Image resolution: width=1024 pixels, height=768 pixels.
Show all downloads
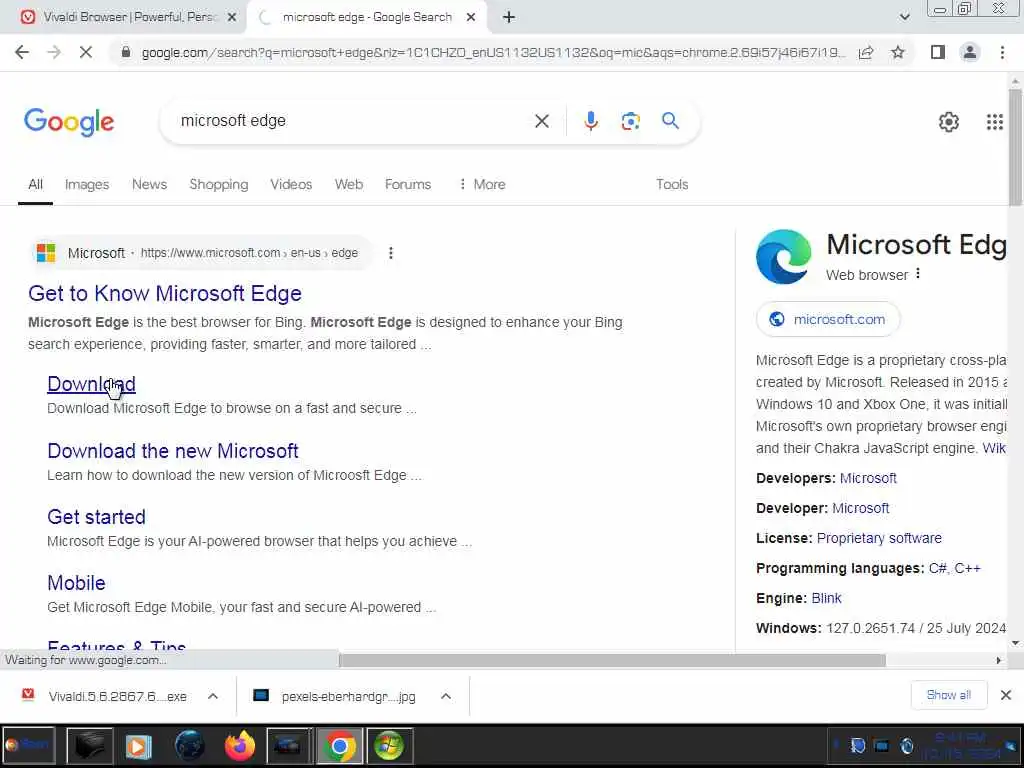click(x=948, y=695)
